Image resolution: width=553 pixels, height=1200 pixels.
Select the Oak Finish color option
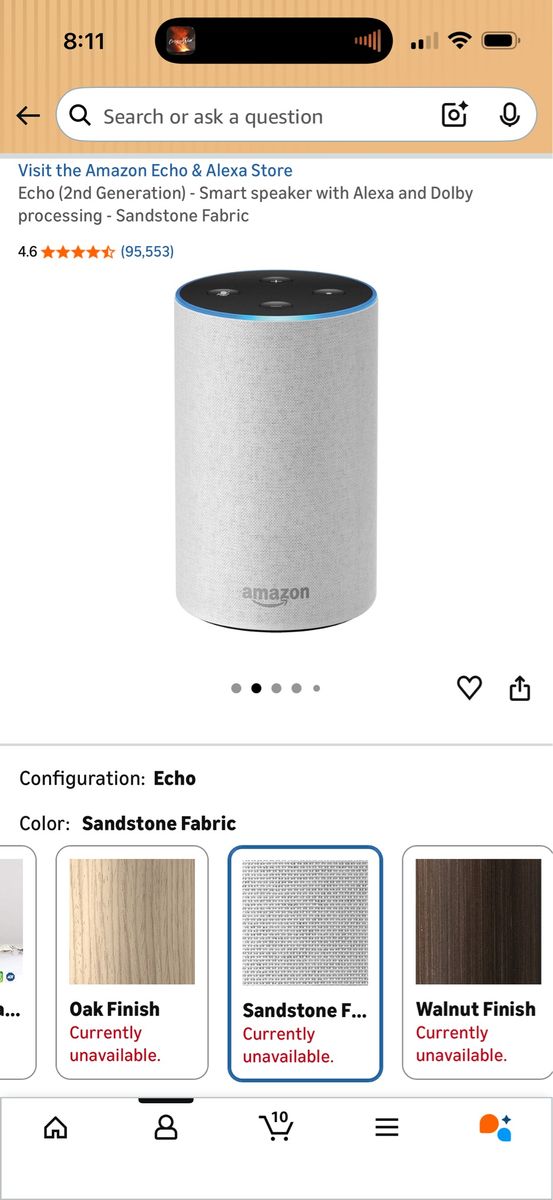pos(132,962)
